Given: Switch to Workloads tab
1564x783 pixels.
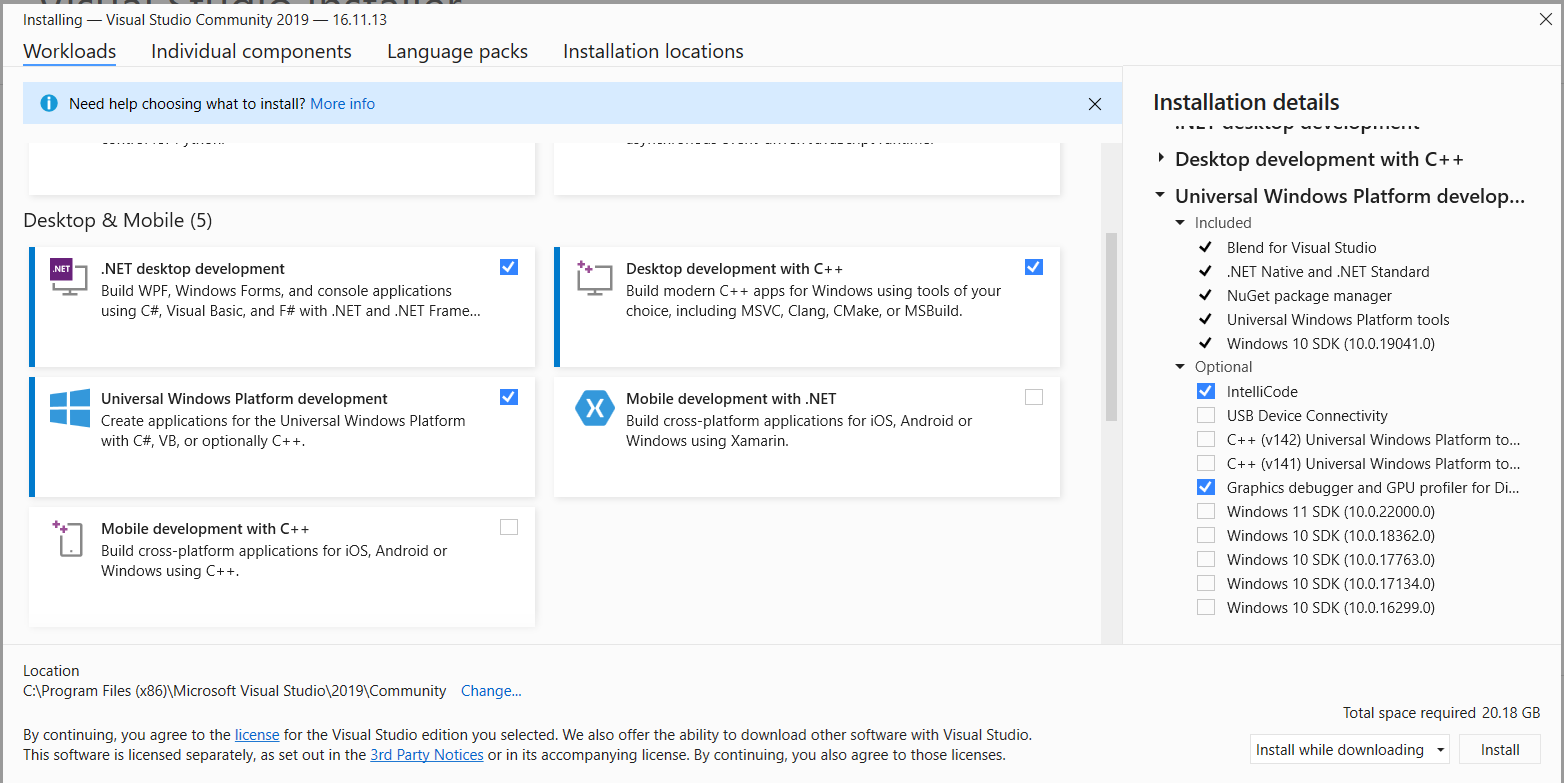Looking at the screenshot, I should pyautogui.click(x=70, y=51).
